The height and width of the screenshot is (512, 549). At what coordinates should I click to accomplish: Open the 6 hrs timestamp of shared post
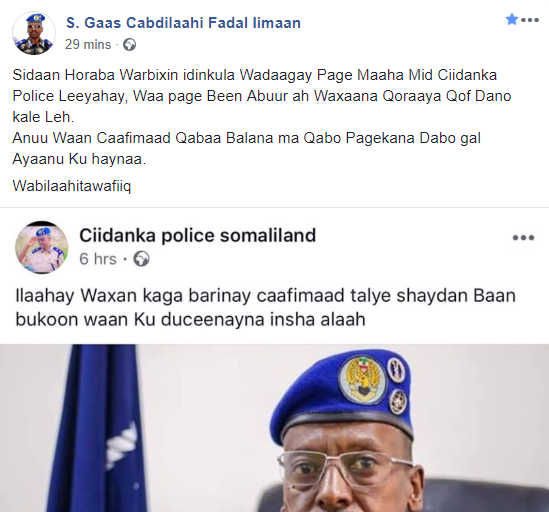[98, 259]
